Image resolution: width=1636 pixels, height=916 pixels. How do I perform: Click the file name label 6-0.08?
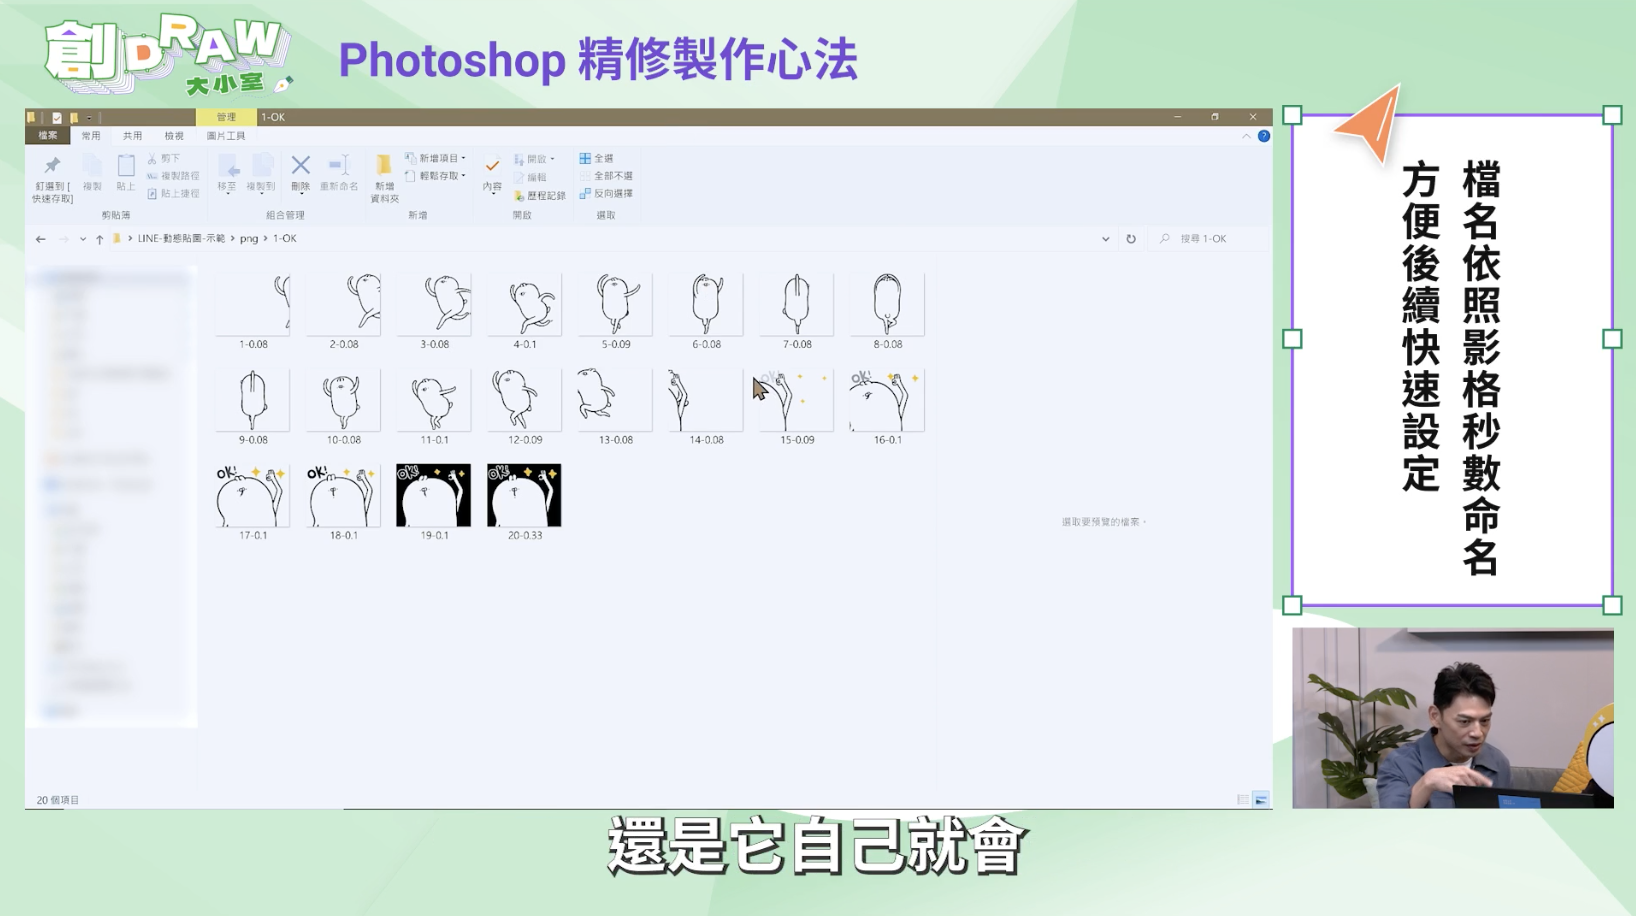706,344
